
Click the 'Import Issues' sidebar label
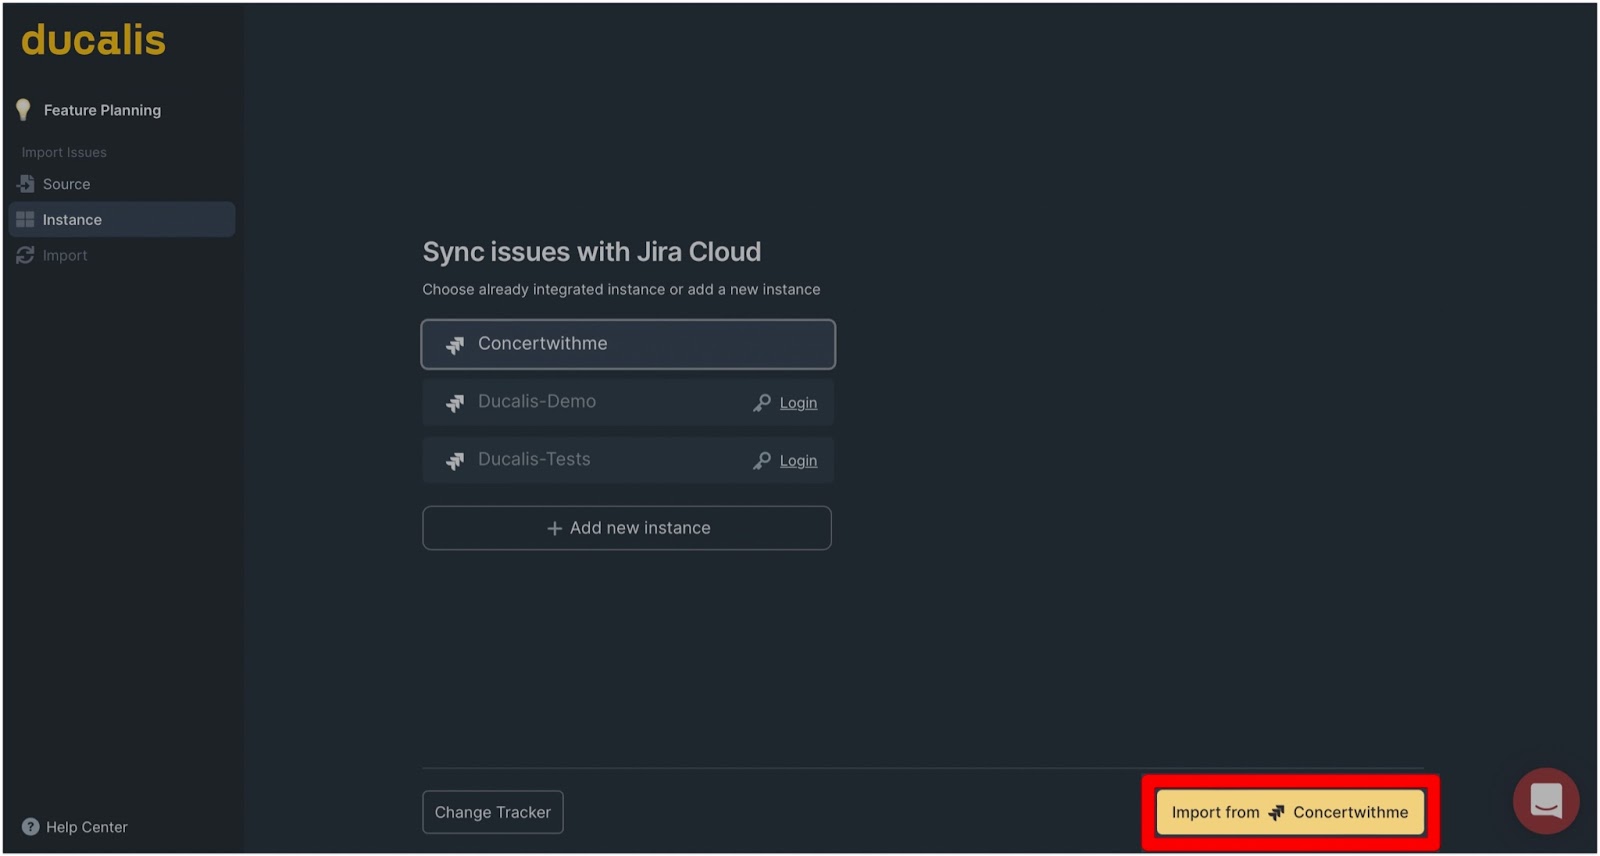coord(64,152)
